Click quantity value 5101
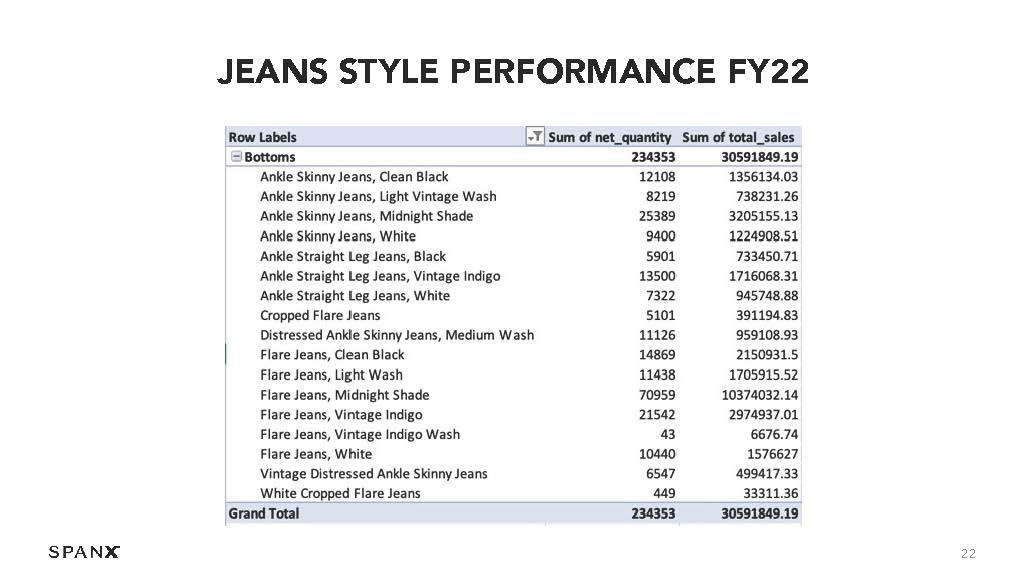Image resolution: width=1027 pixels, height=578 pixels. click(660, 315)
